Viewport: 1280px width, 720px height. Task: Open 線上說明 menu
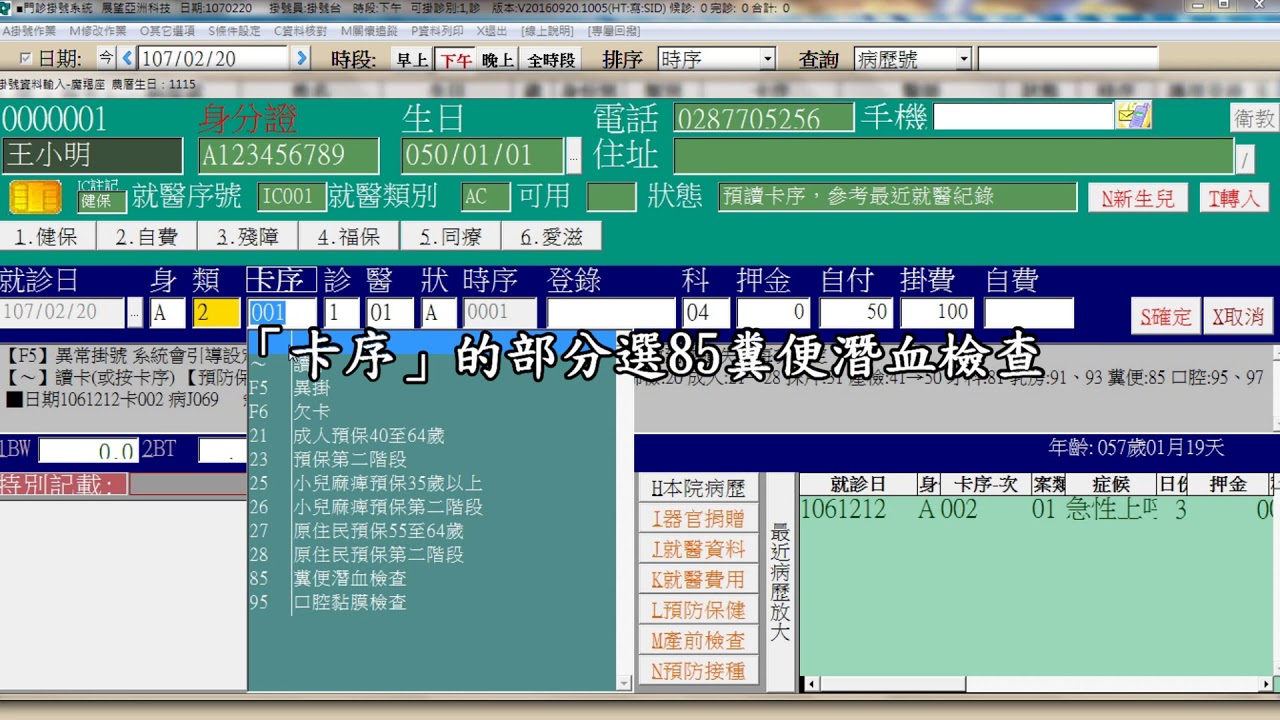coord(547,31)
